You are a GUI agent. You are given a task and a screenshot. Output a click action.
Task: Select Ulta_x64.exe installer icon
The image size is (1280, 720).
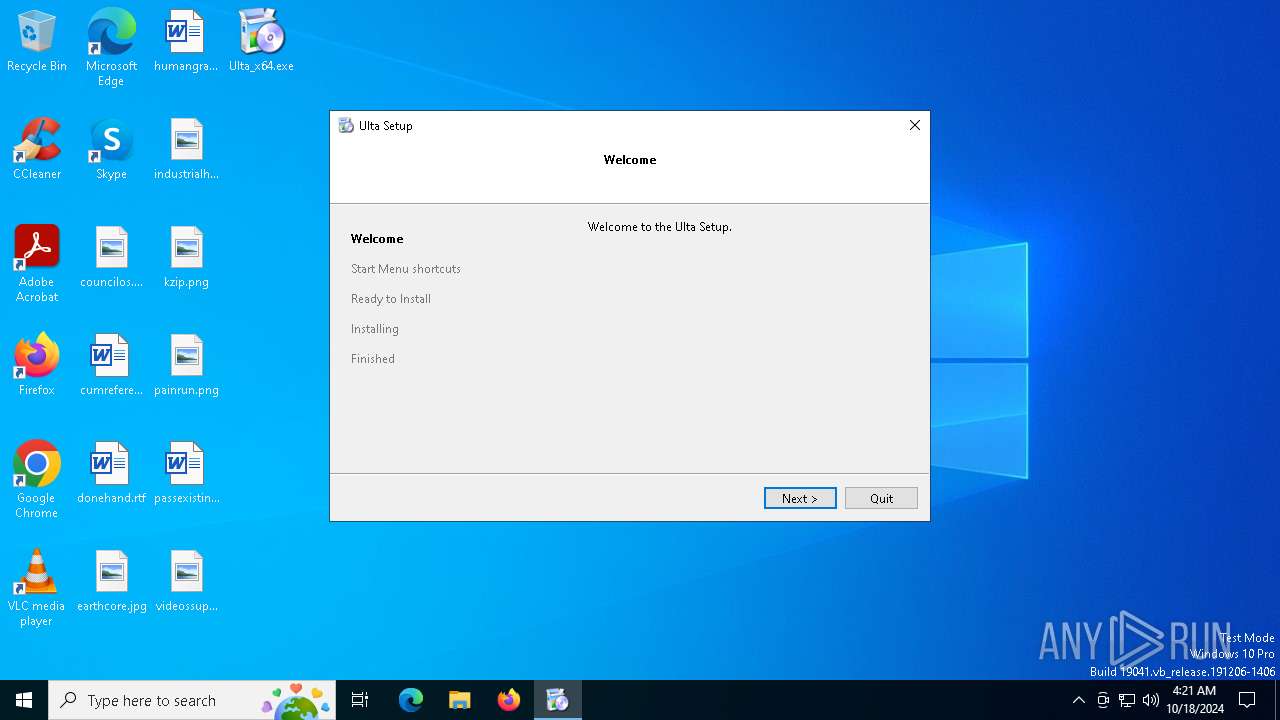click(261, 42)
